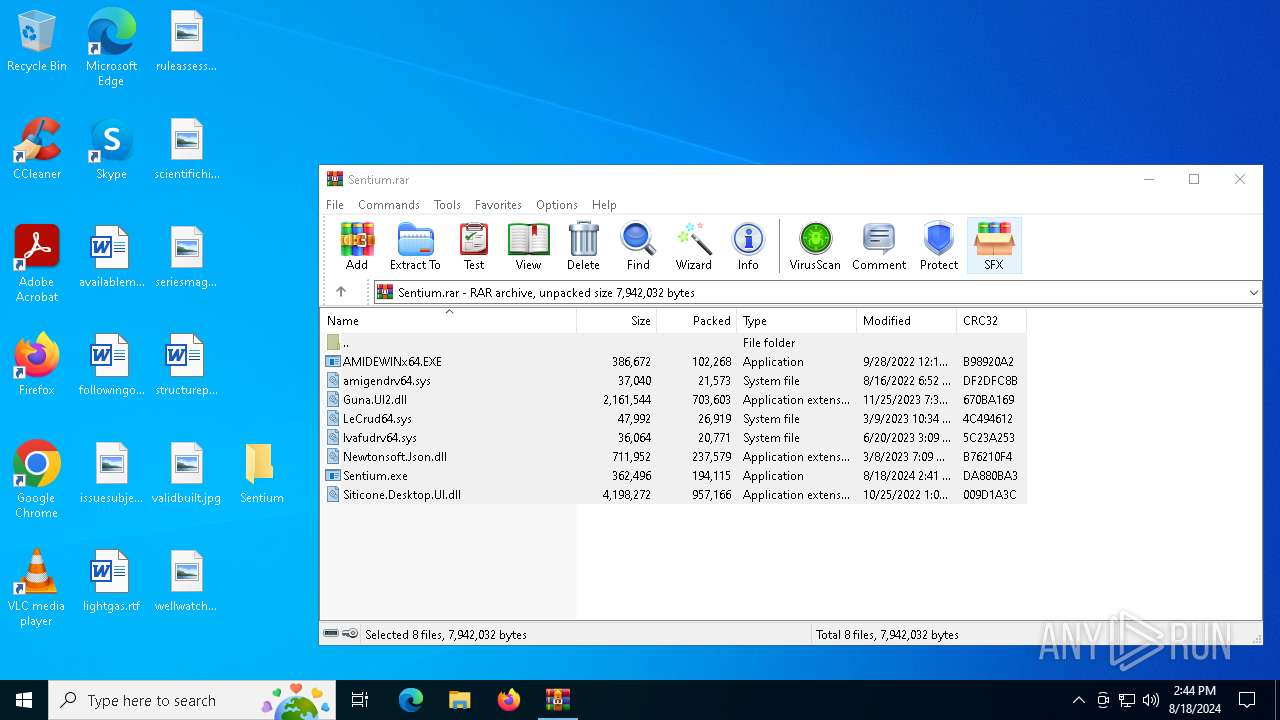Click the Task View taskbar button

(360, 700)
